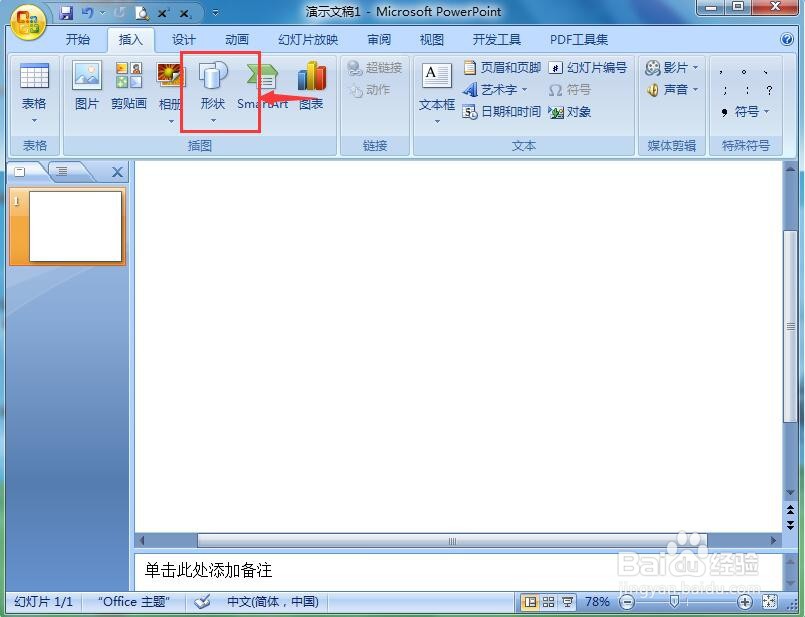Insert a table with 表格 icon
The image size is (805, 617).
click(34, 77)
